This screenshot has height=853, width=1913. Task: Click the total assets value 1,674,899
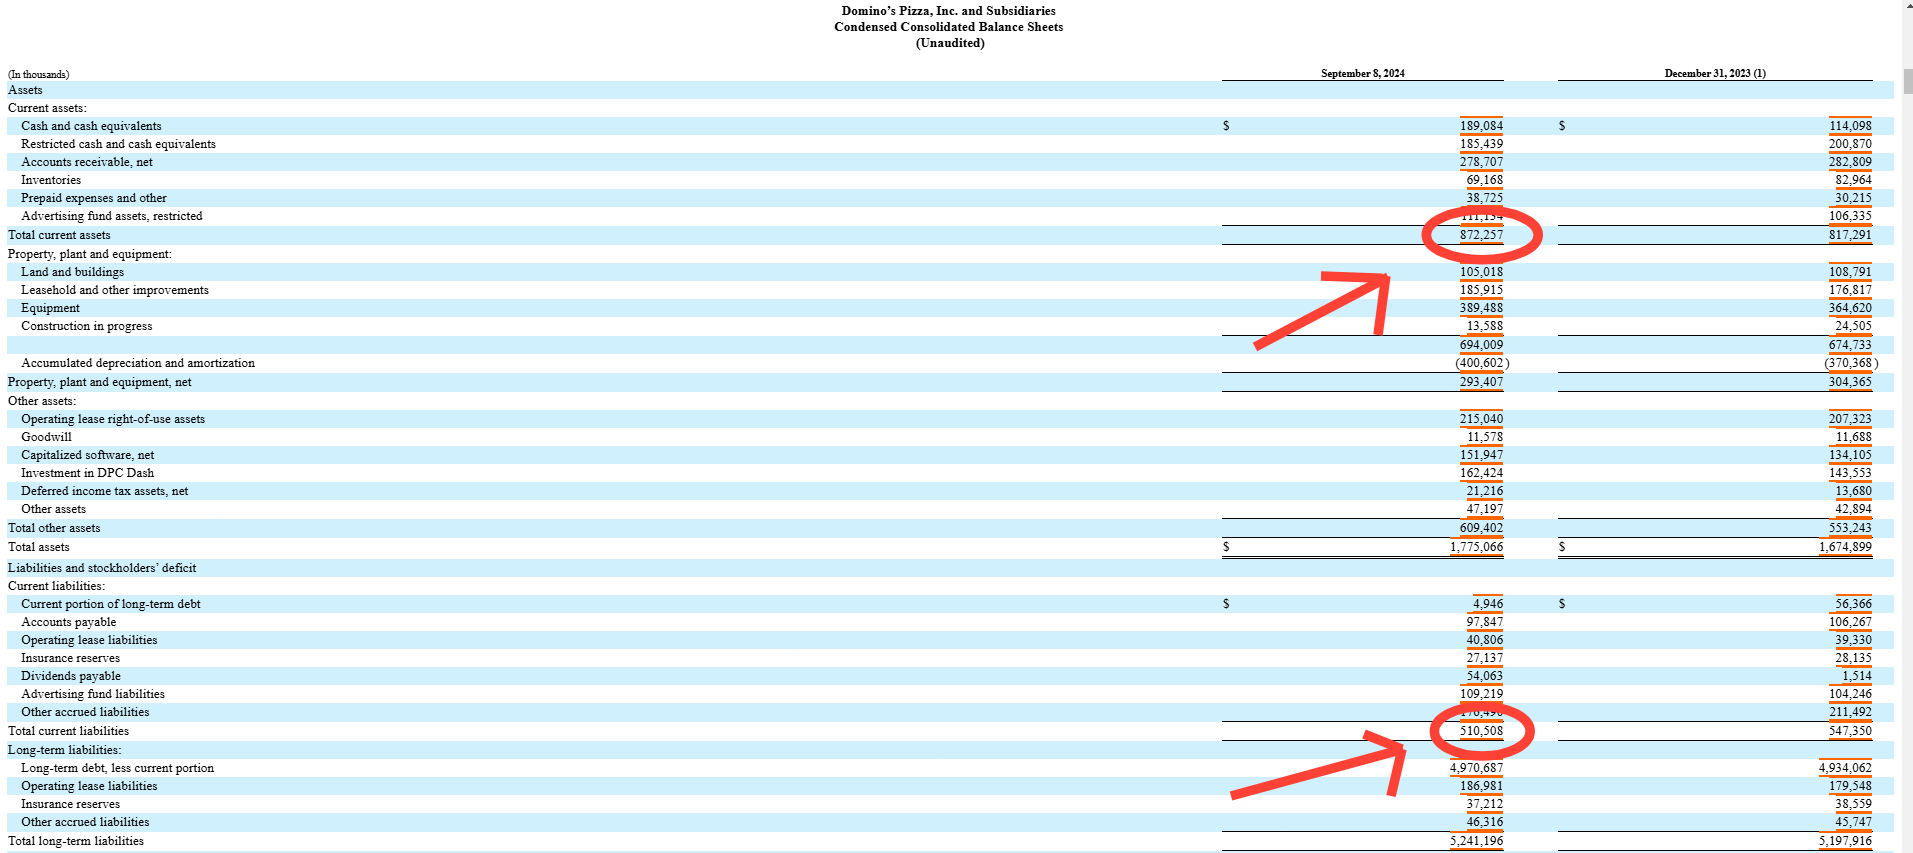(x=1845, y=547)
